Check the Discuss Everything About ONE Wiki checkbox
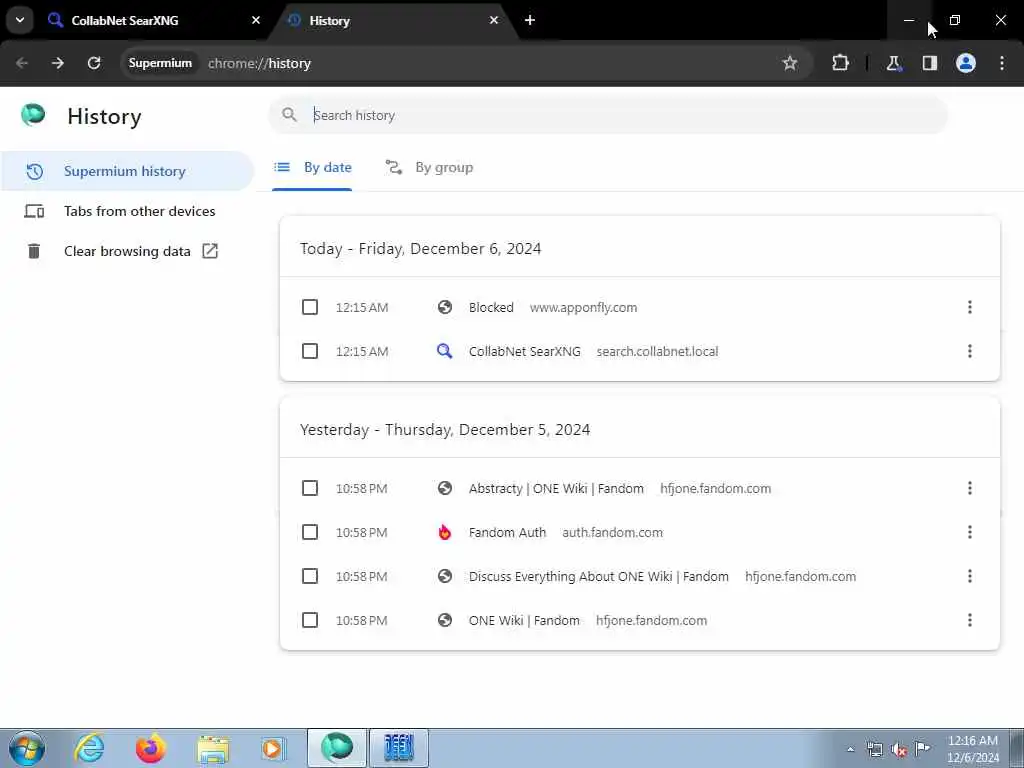This screenshot has height=768, width=1024. point(310,577)
